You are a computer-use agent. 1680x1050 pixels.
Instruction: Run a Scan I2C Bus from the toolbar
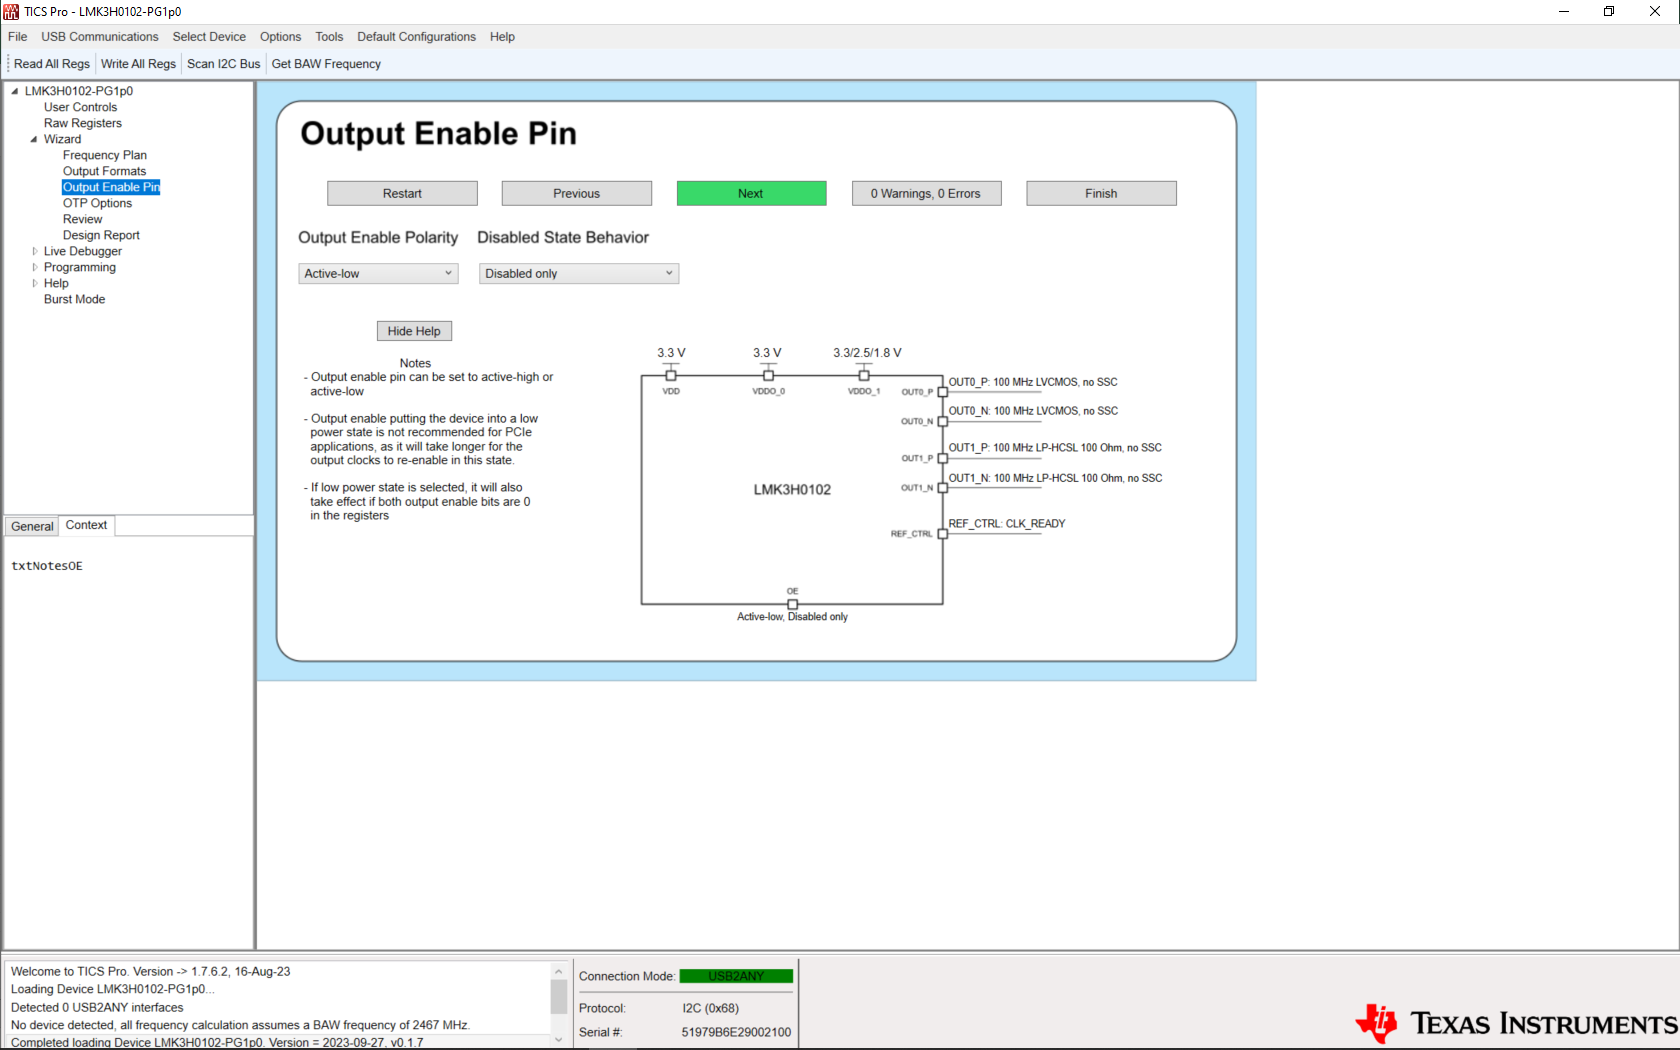223,63
